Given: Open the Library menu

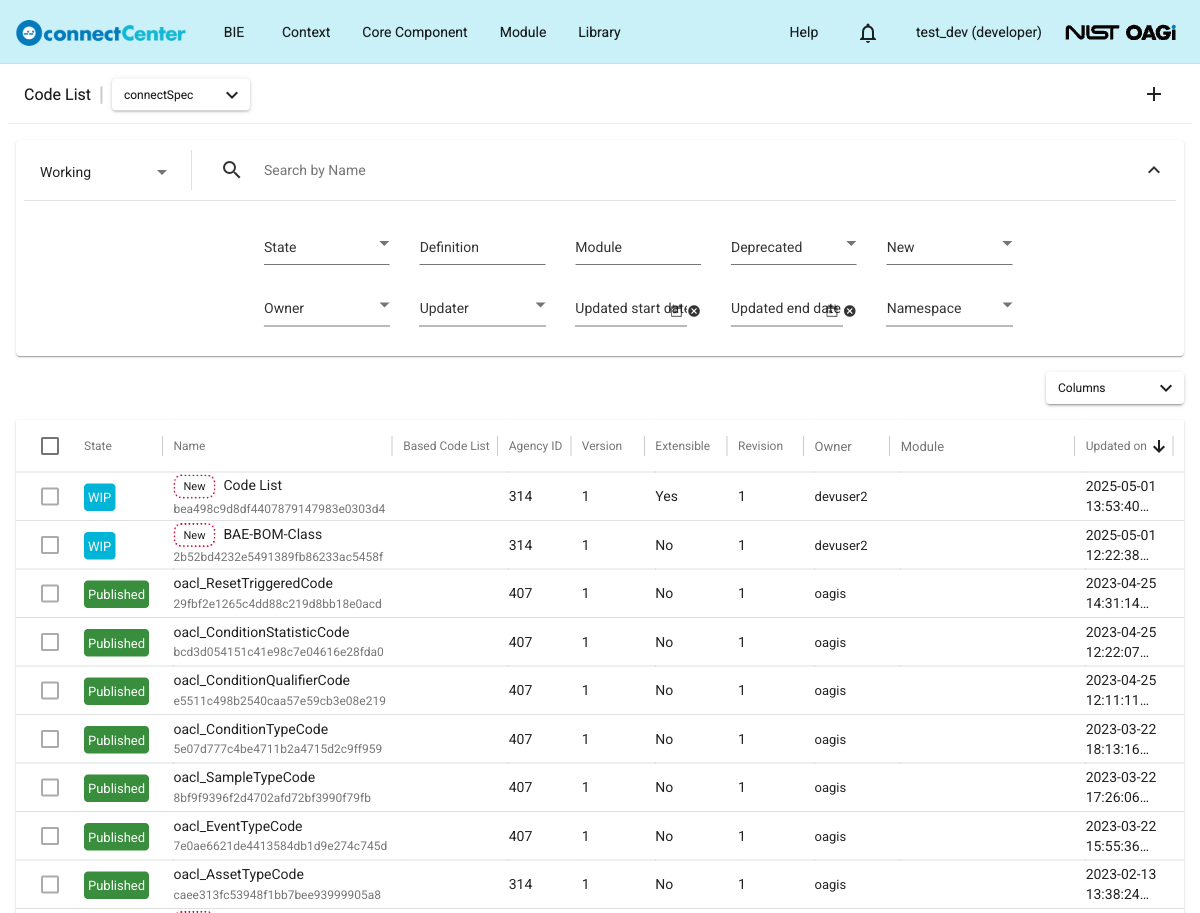Looking at the screenshot, I should [x=599, y=32].
